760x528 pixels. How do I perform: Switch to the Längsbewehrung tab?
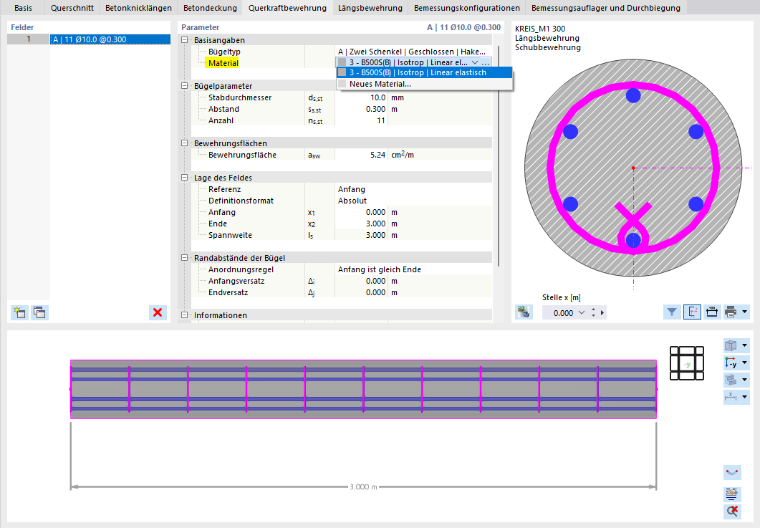tap(370, 8)
